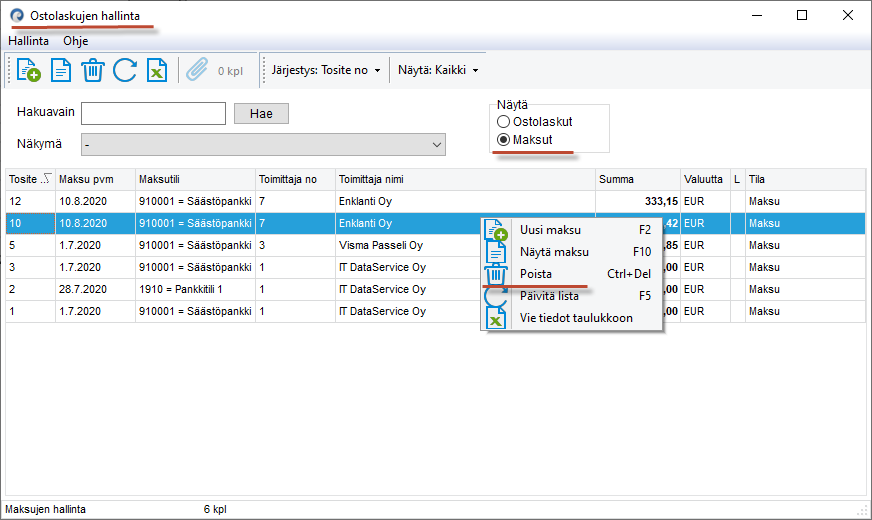Click Enklanti Oy in Tosite 12 row
This screenshot has width=872, height=520.
(x=465, y=201)
